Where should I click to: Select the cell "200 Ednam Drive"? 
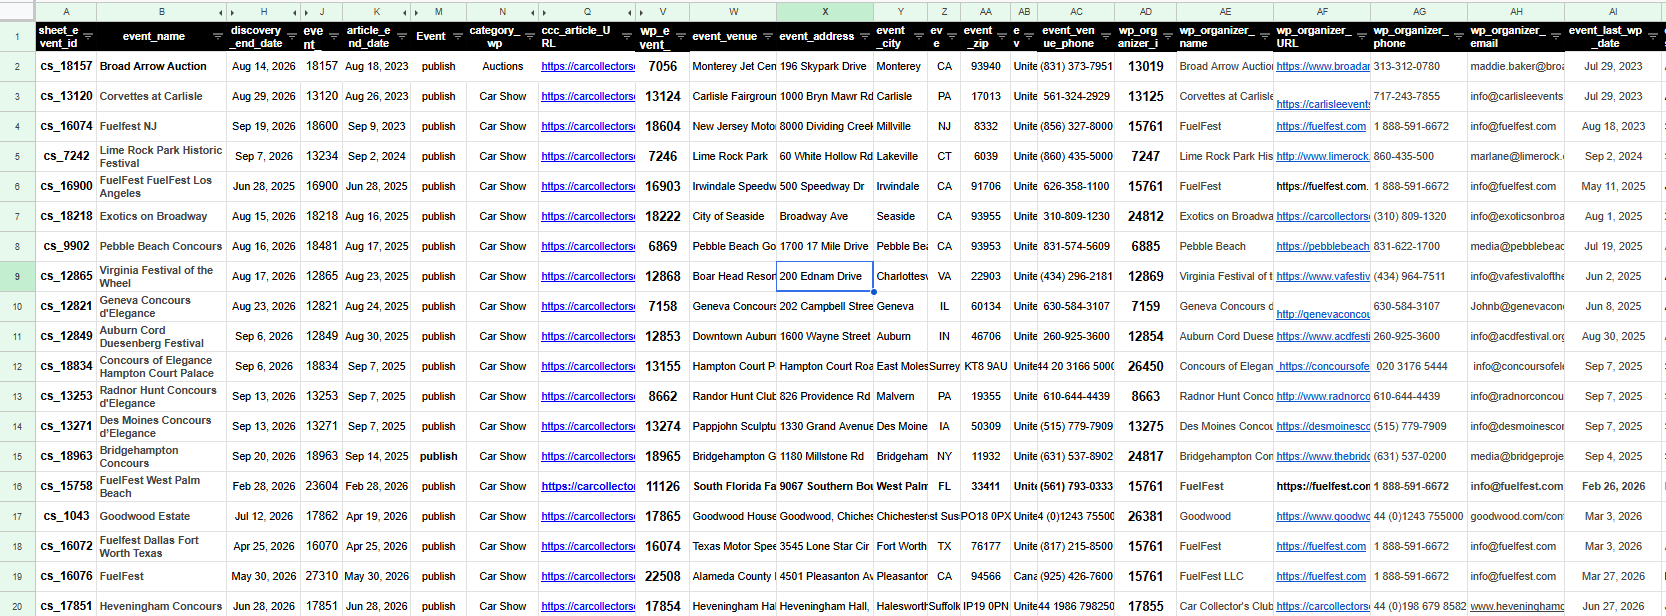pyautogui.click(x=825, y=276)
